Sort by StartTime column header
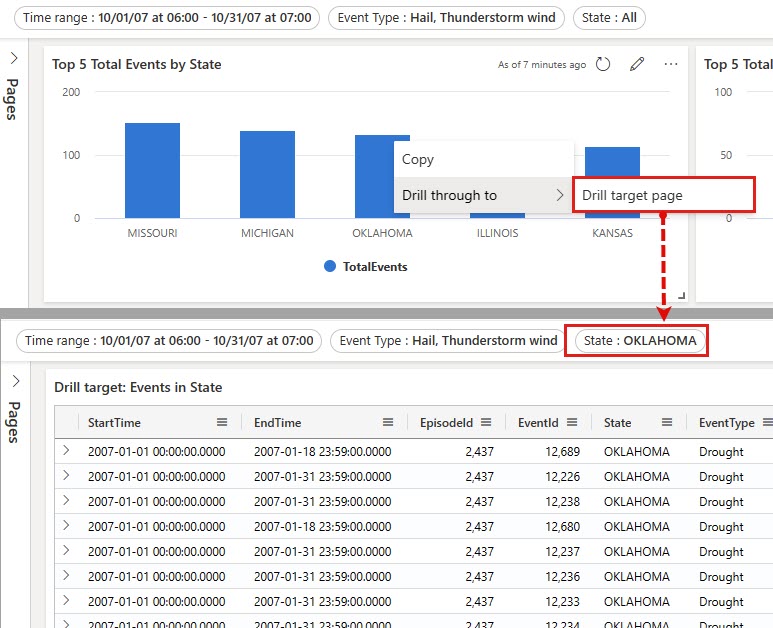The height and width of the screenshot is (628, 773). tap(114, 422)
